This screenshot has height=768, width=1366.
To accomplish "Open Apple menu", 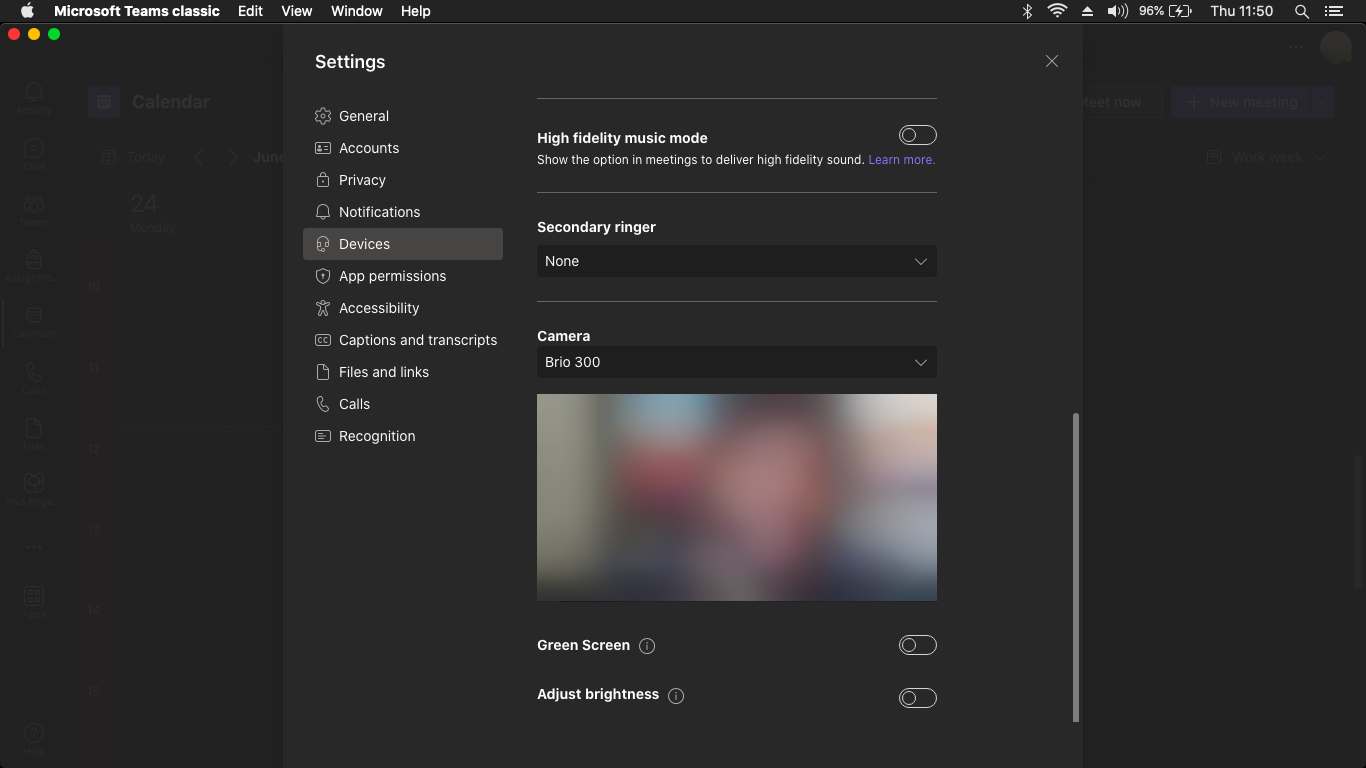I will (x=27, y=11).
